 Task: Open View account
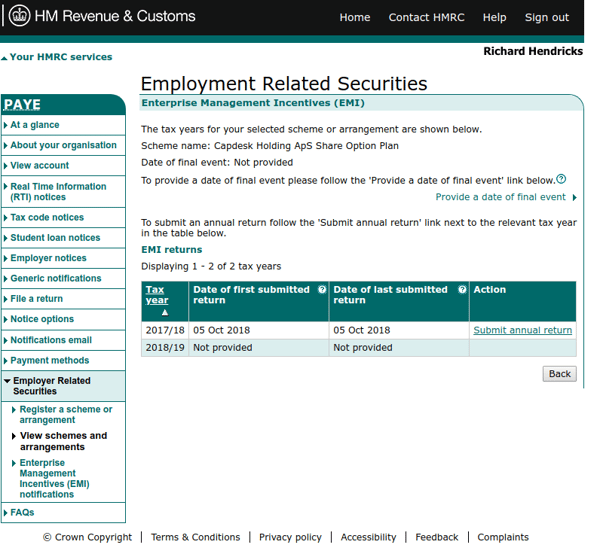click(39, 165)
